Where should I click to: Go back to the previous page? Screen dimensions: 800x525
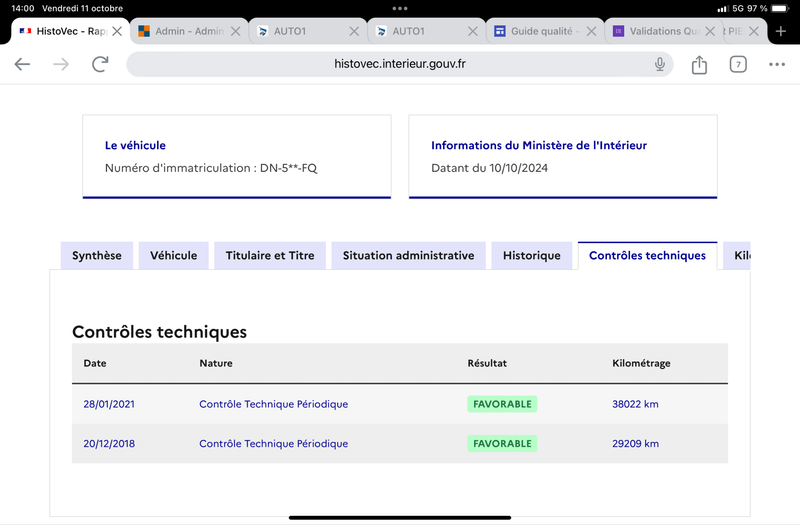pos(22,64)
